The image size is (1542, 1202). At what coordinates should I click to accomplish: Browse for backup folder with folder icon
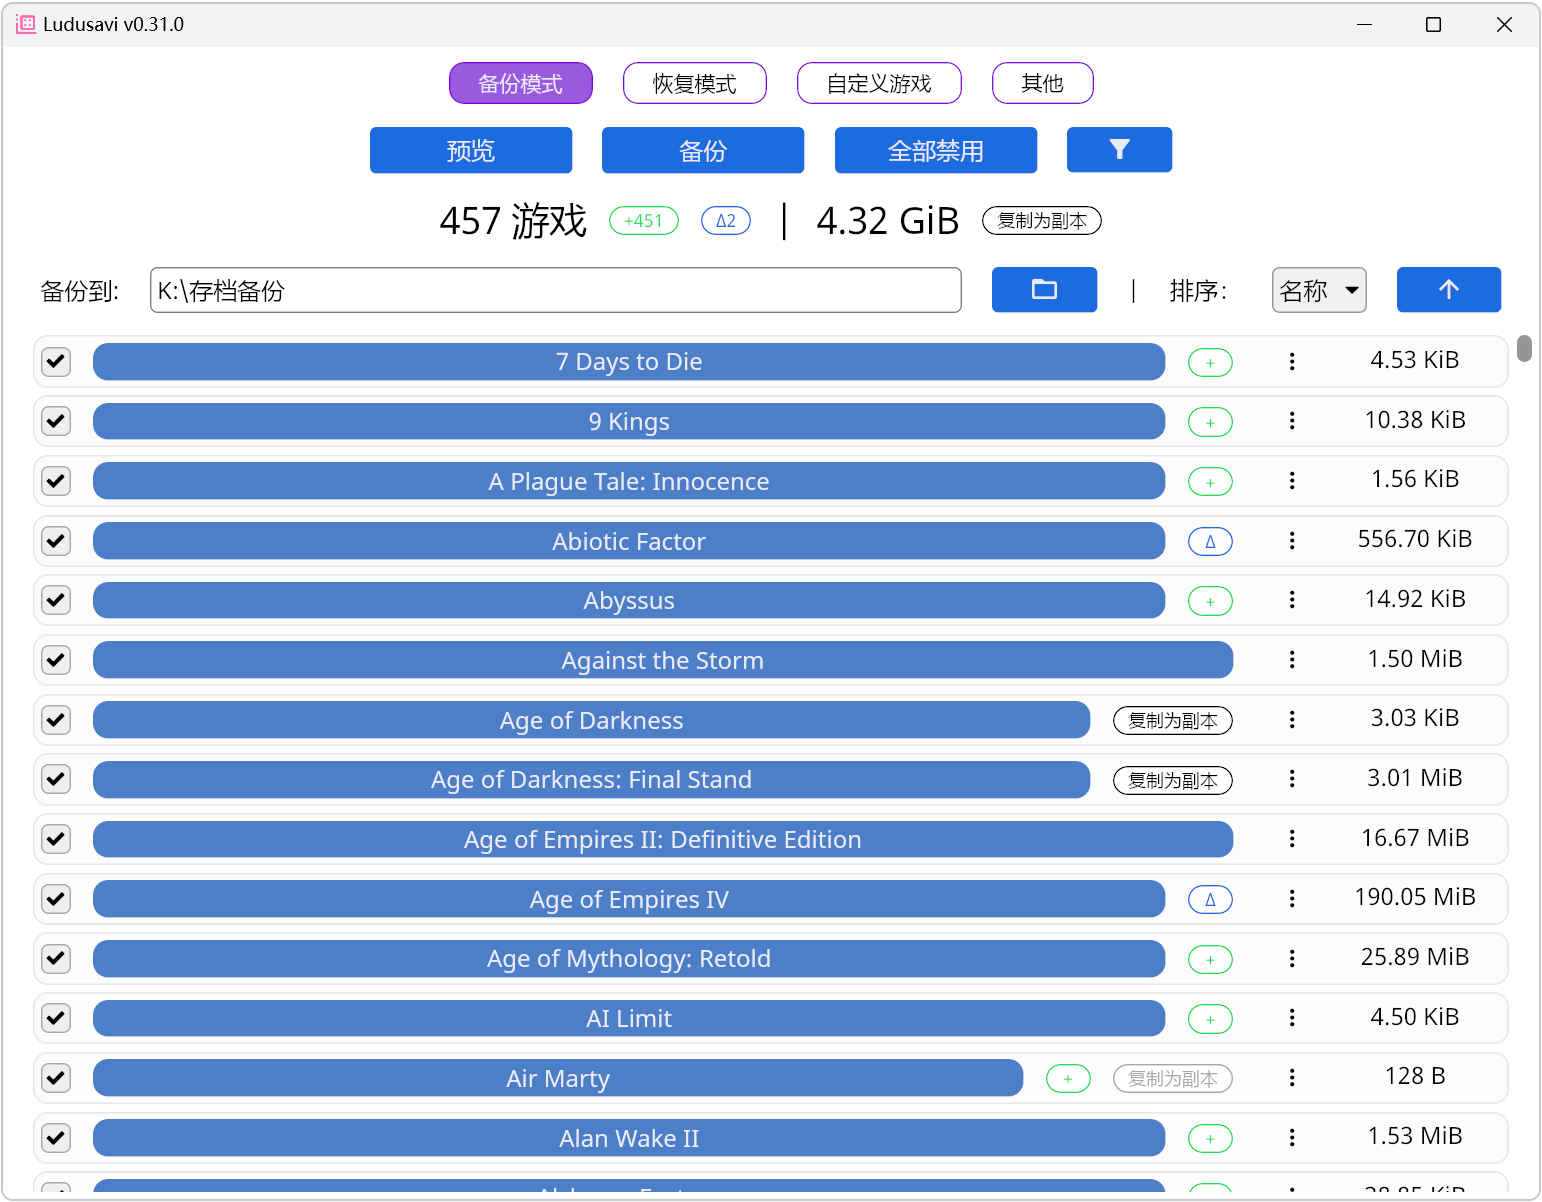pyautogui.click(x=1044, y=290)
